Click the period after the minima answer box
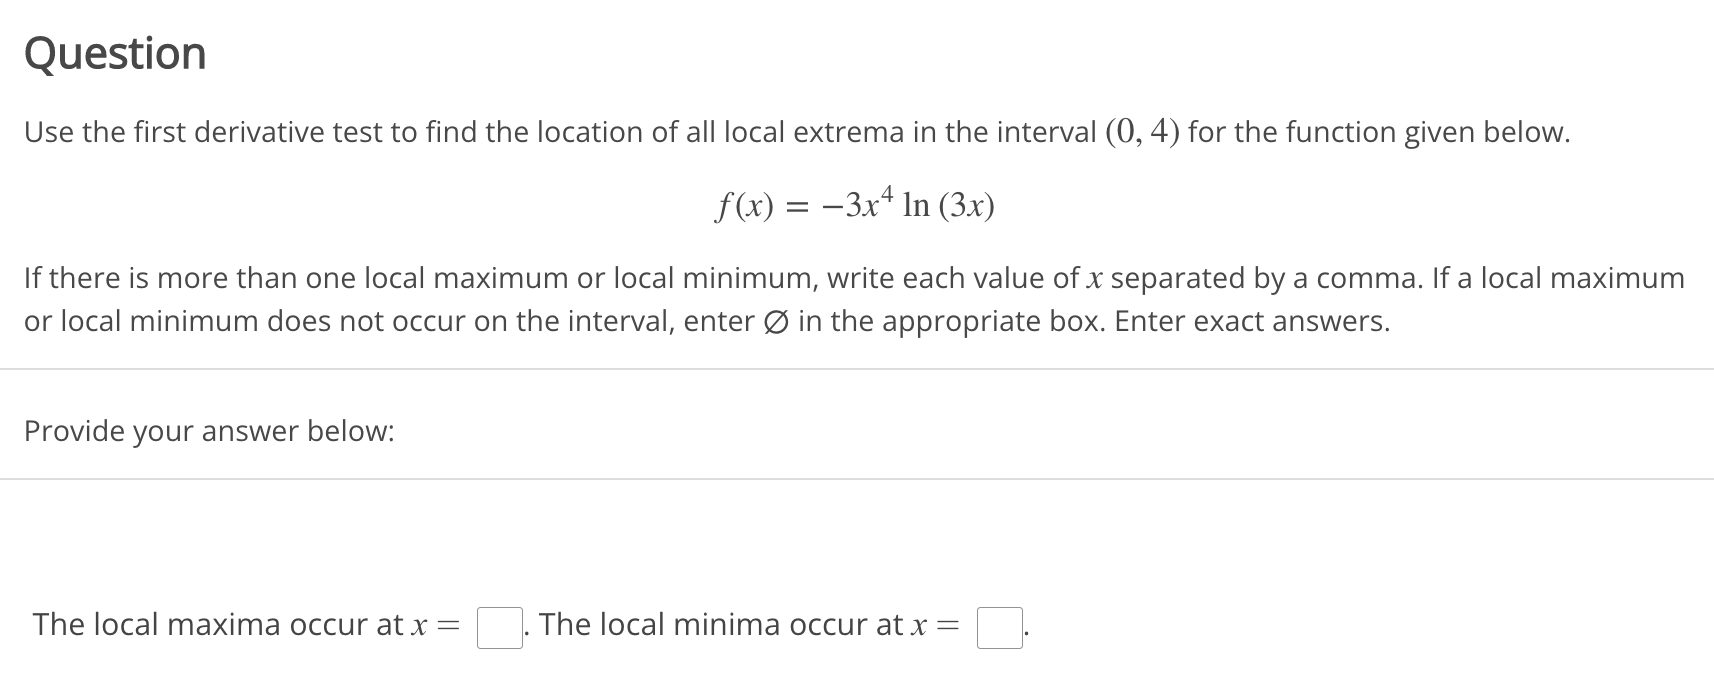The height and width of the screenshot is (690, 1714). click(x=1024, y=632)
